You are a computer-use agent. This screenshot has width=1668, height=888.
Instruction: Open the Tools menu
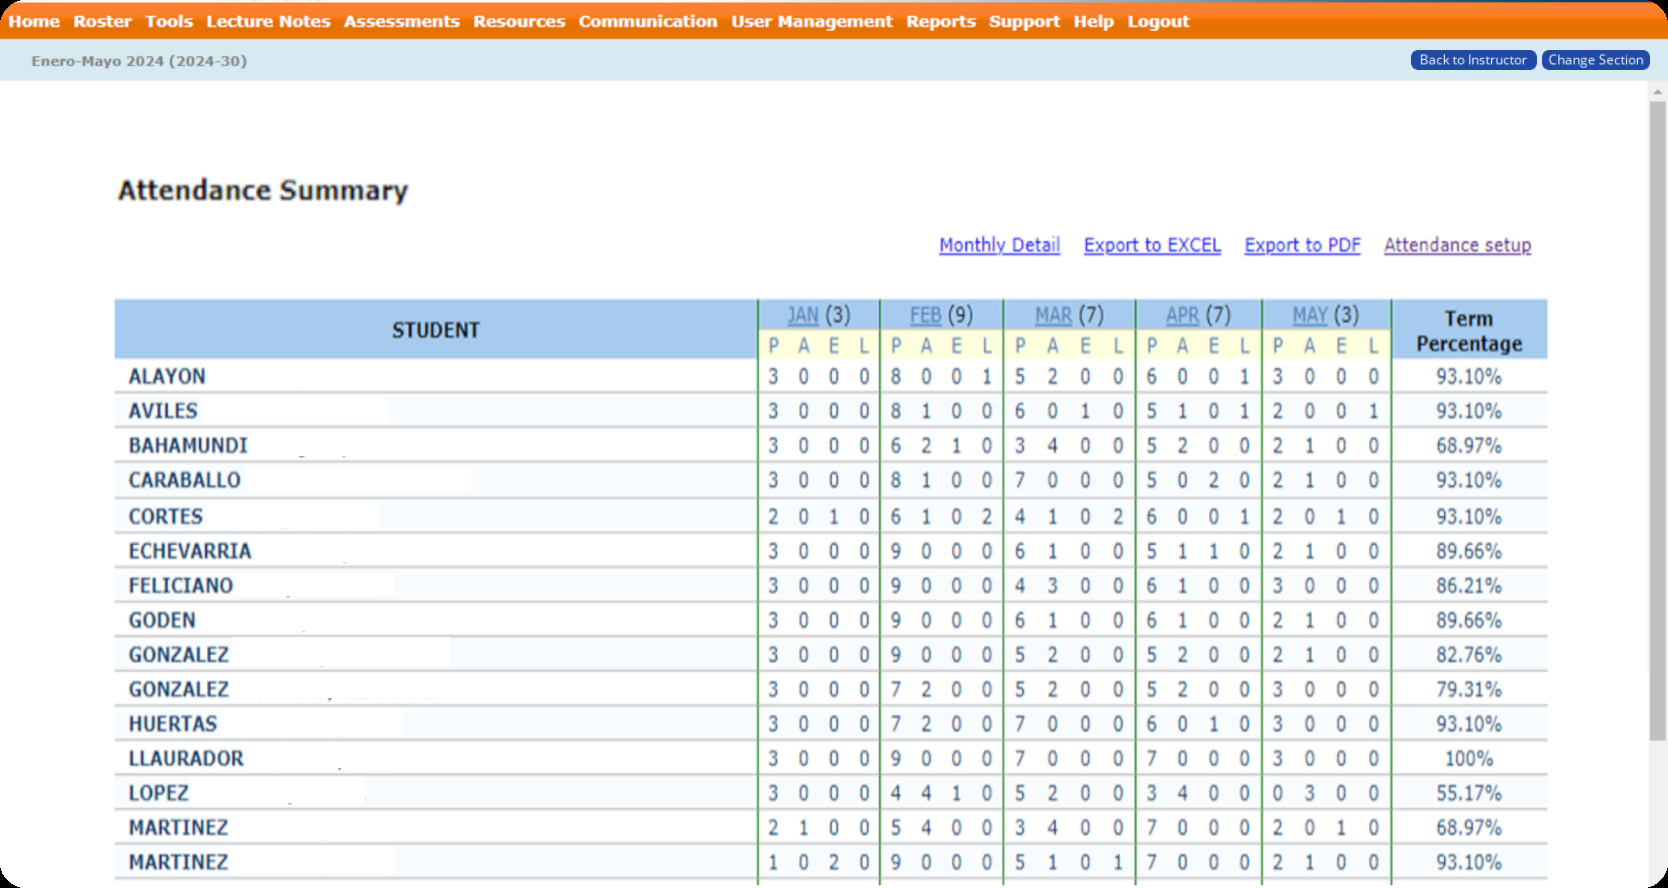tap(169, 21)
